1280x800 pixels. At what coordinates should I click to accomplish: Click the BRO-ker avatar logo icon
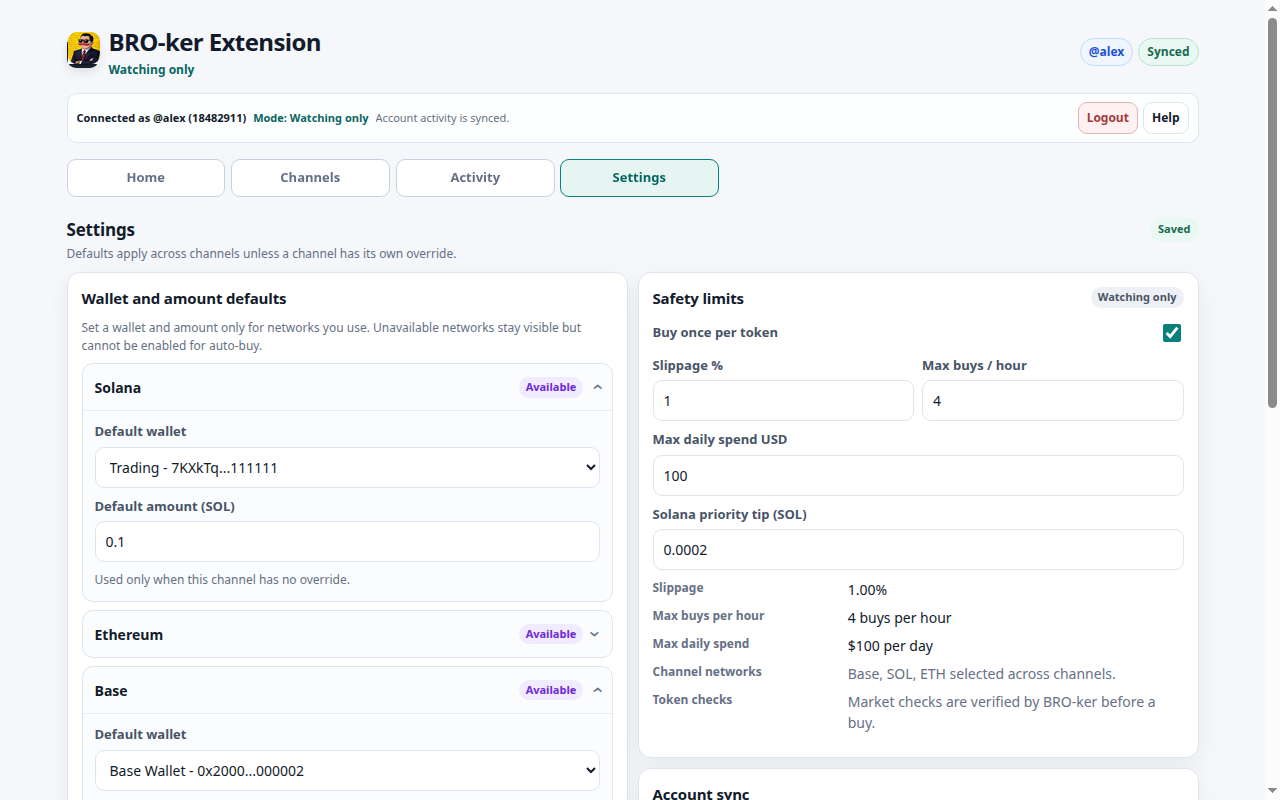coord(83,49)
